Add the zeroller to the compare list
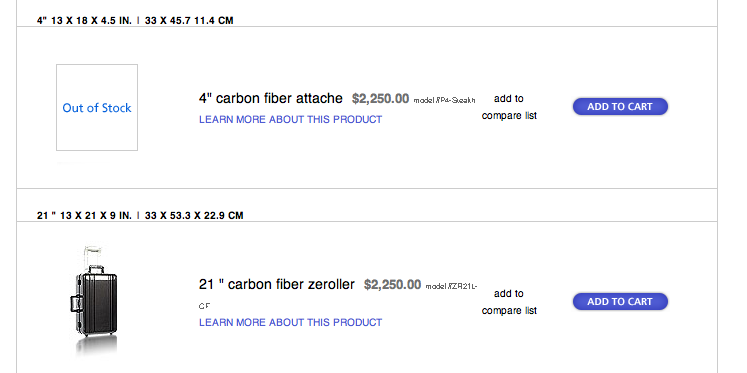This screenshot has width=747, height=373. [x=509, y=302]
